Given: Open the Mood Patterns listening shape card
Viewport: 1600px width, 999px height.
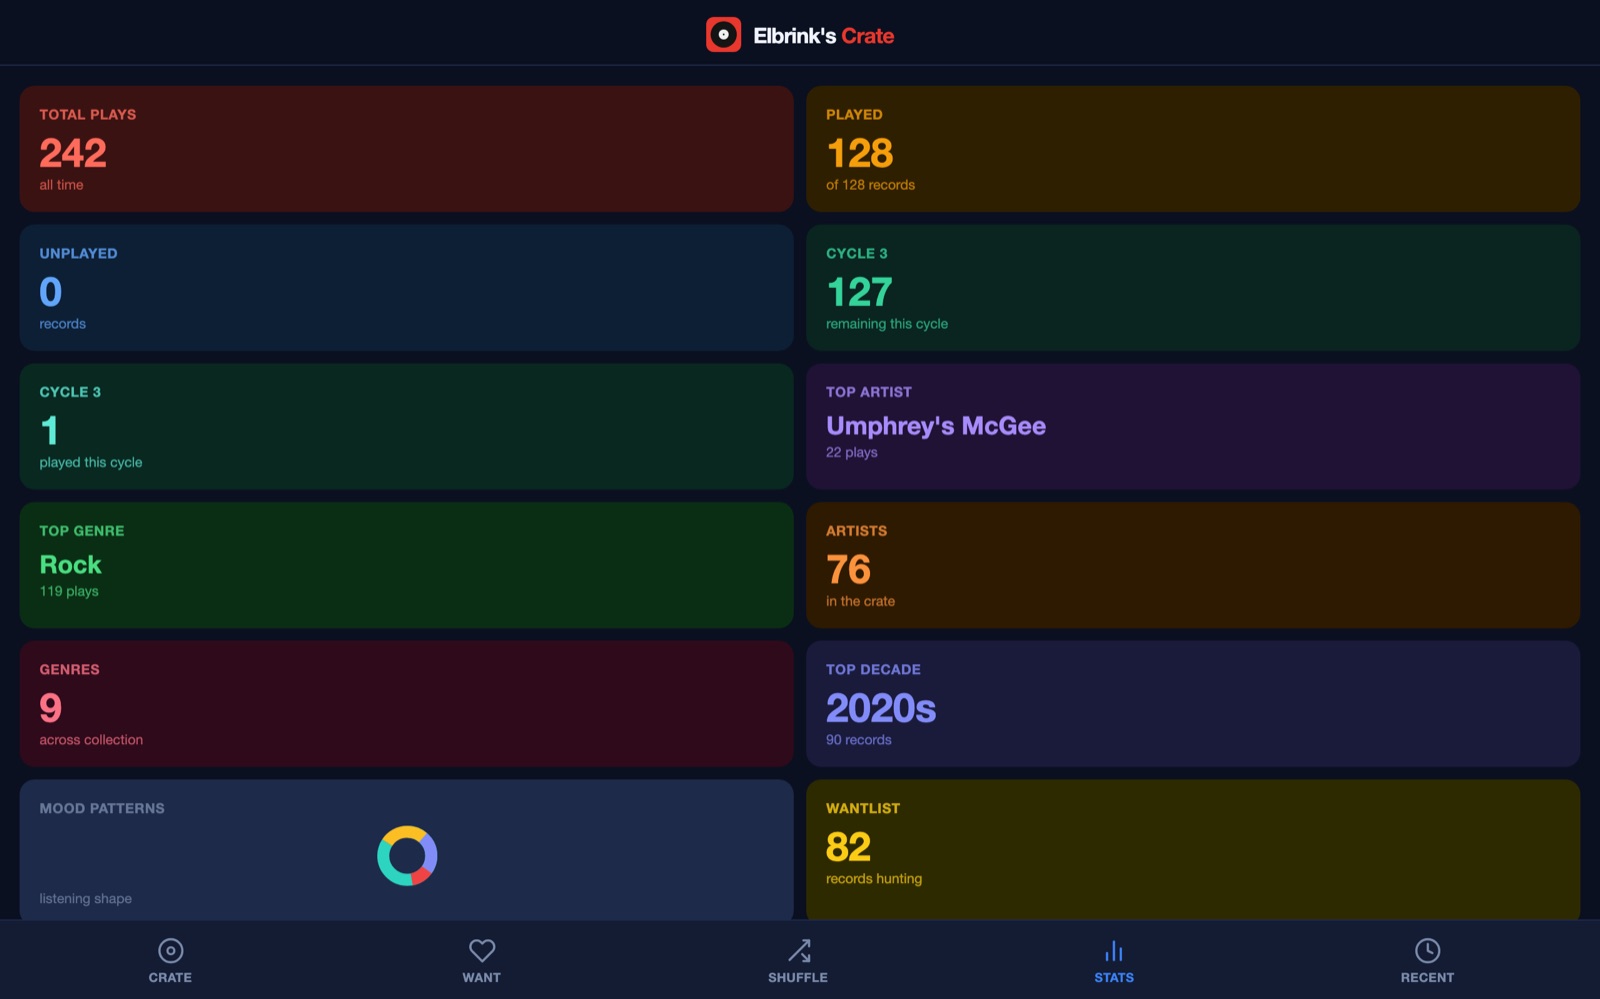Looking at the screenshot, I should click(x=407, y=850).
